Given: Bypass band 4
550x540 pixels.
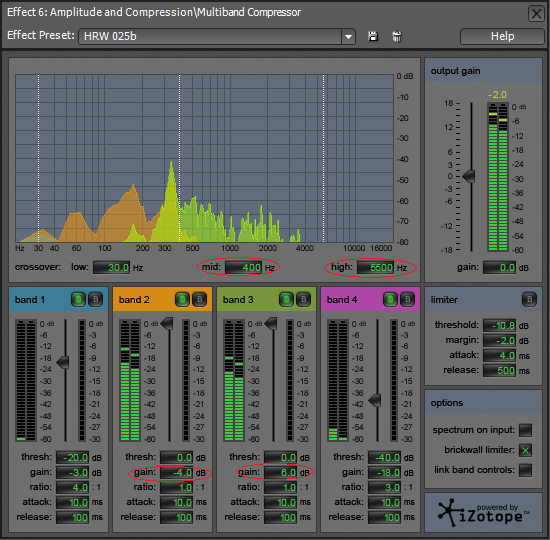Looking at the screenshot, I should [407, 299].
